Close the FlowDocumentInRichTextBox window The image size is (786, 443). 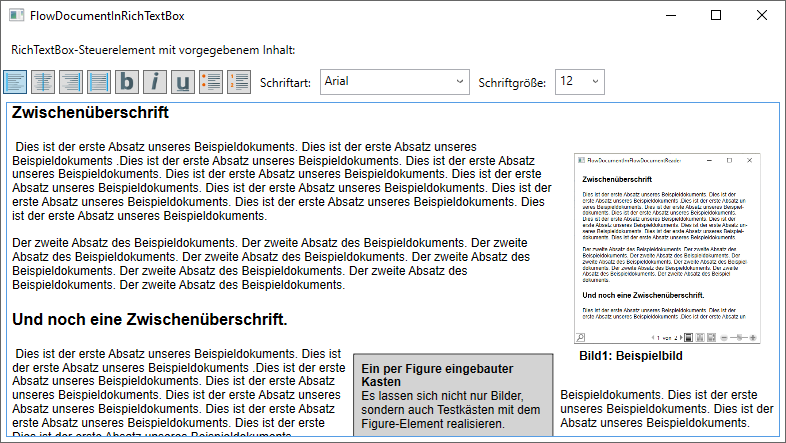point(761,16)
